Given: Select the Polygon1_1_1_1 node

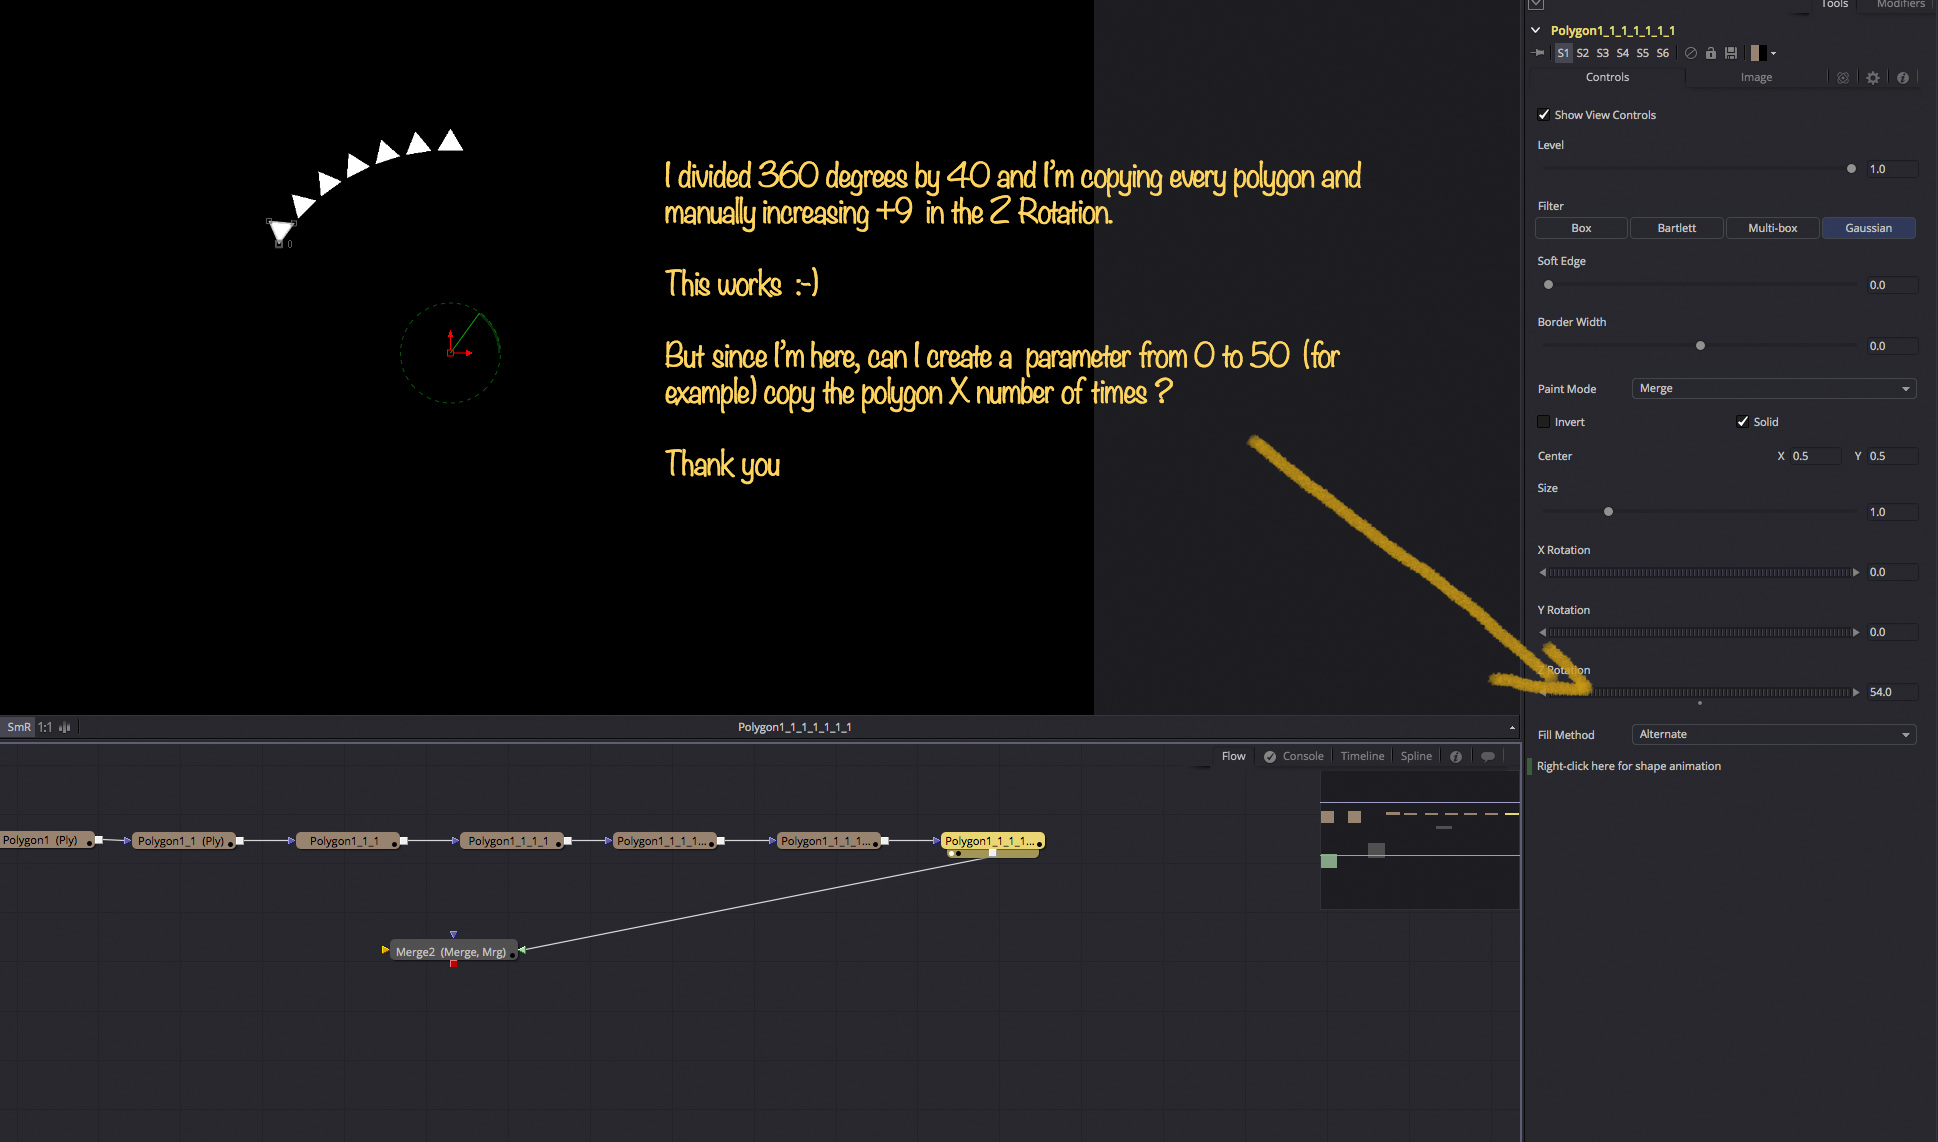Looking at the screenshot, I should tap(511, 841).
